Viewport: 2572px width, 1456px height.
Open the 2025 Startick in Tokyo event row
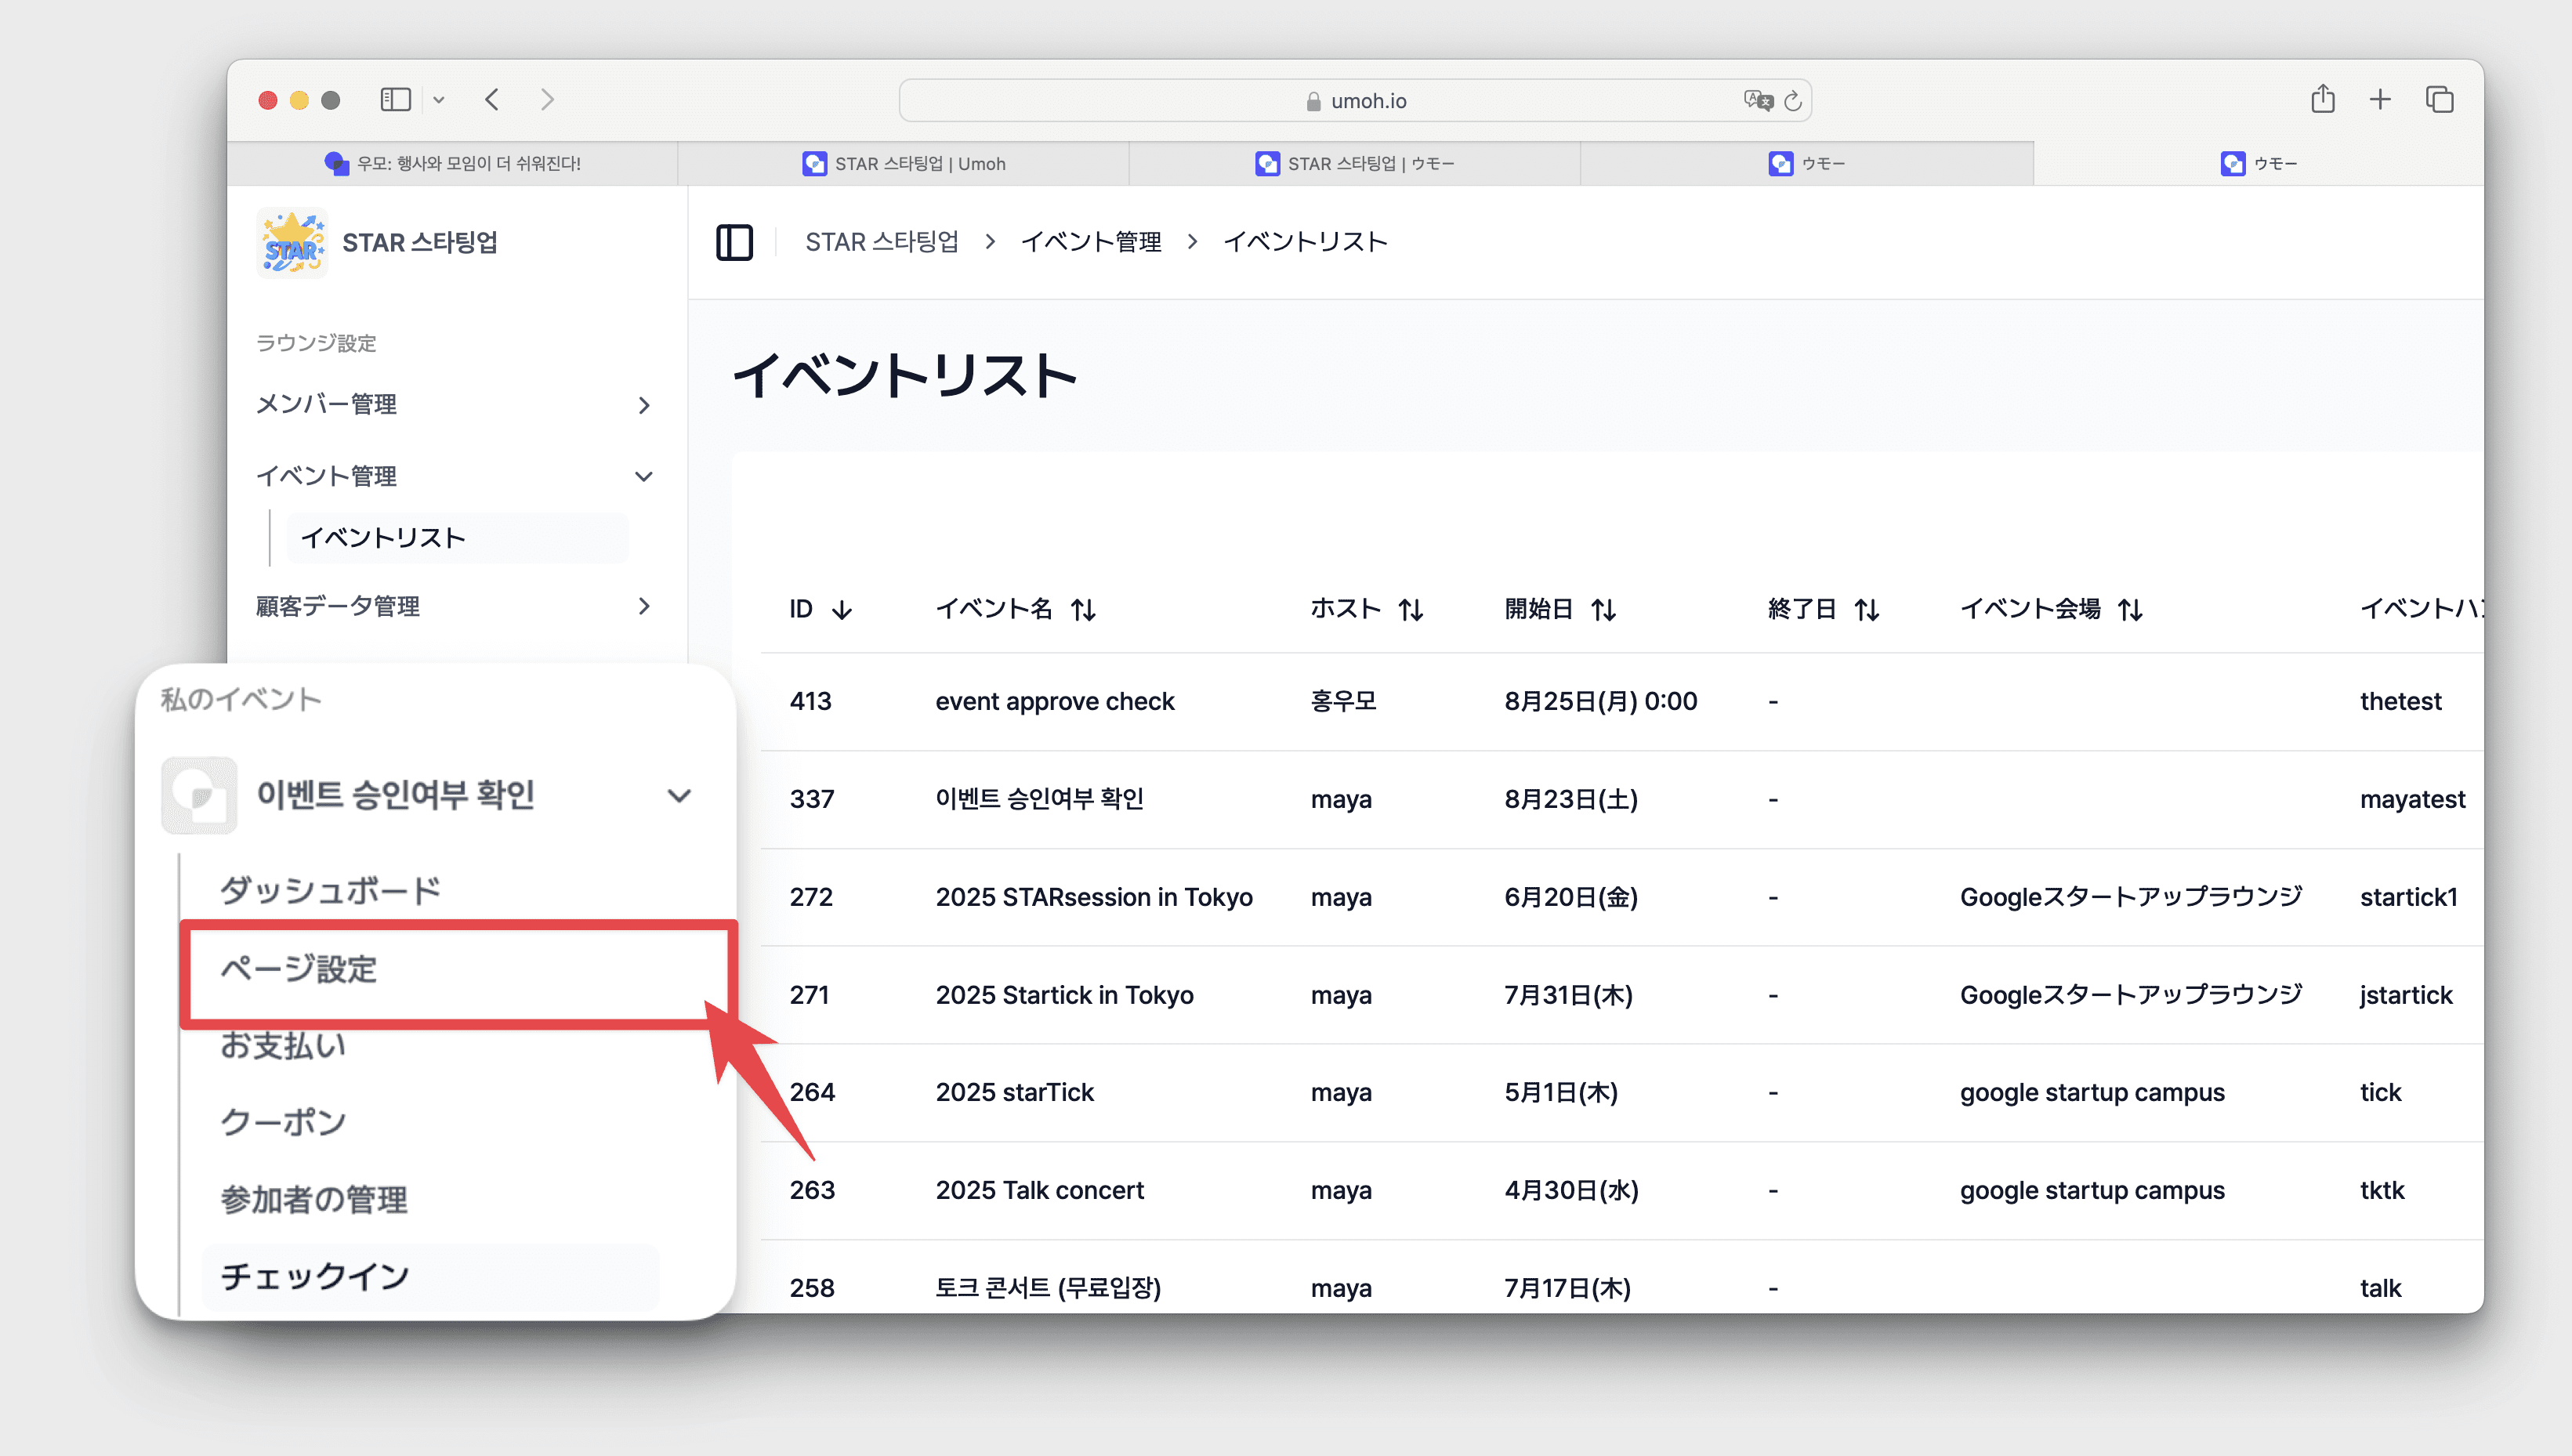point(1064,995)
